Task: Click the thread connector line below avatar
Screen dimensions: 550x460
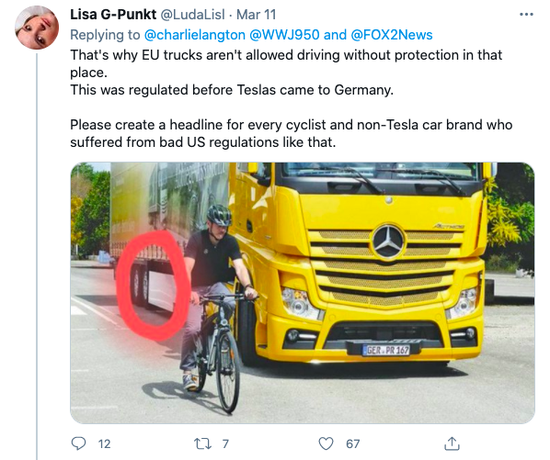Action: coord(37,256)
